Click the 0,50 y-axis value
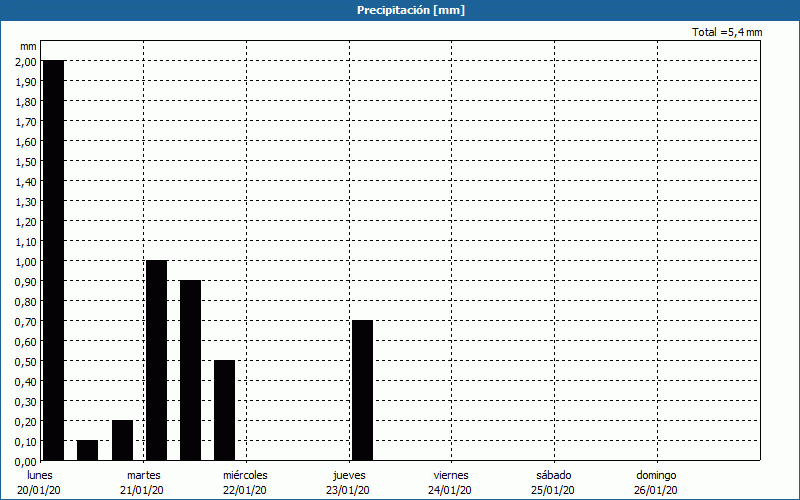The image size is (800, 500). 26,361
